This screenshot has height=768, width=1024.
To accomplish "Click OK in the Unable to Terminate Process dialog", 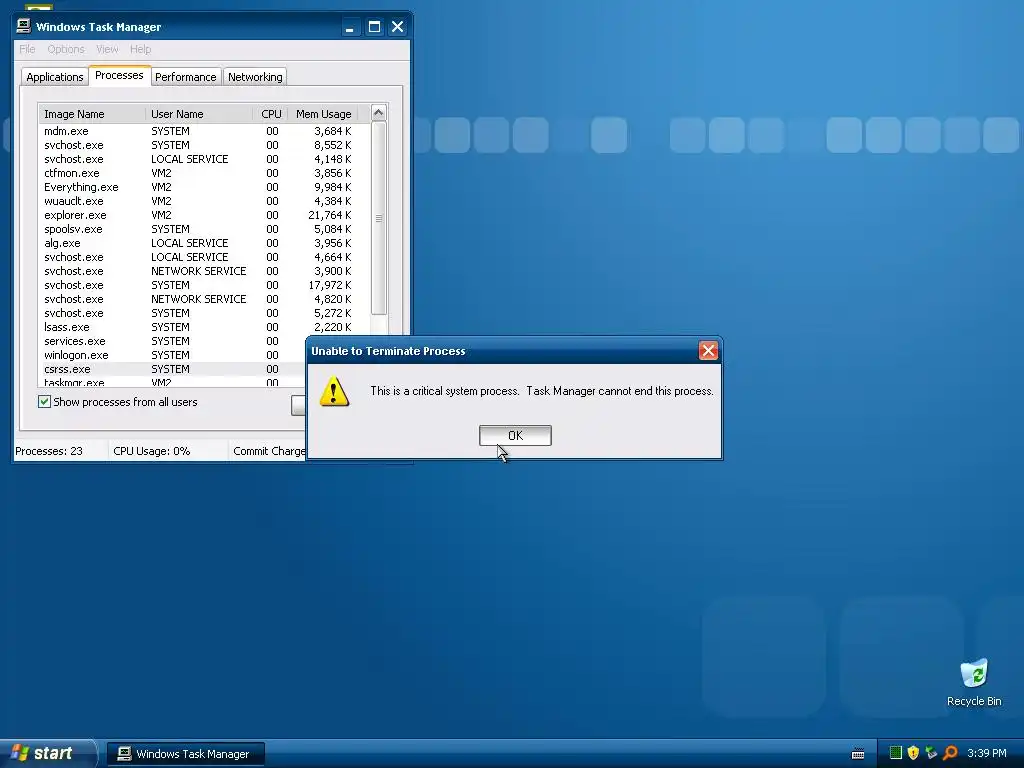I will pyautogui.click(x=515, y=436).
